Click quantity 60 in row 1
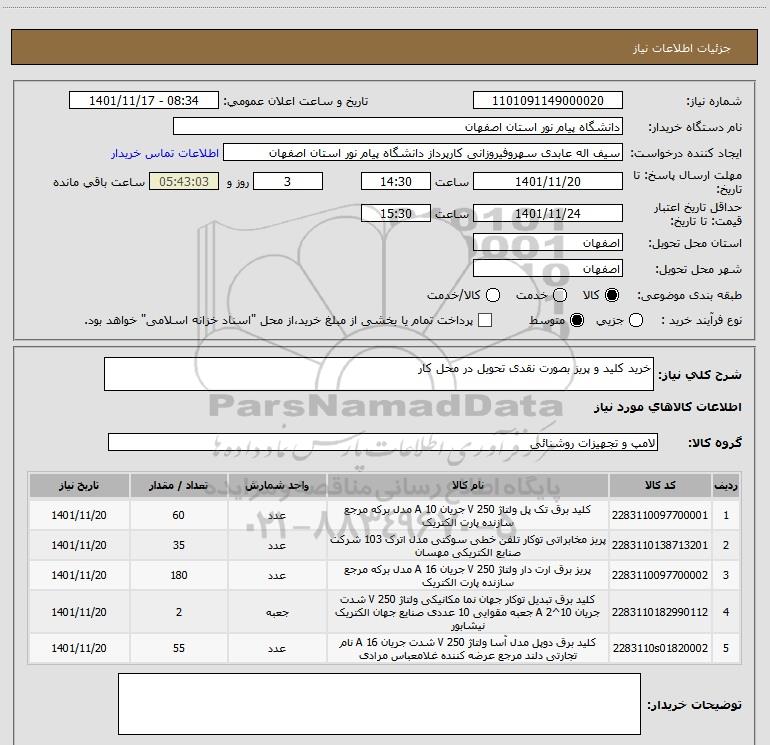 [x=179, y=515]
